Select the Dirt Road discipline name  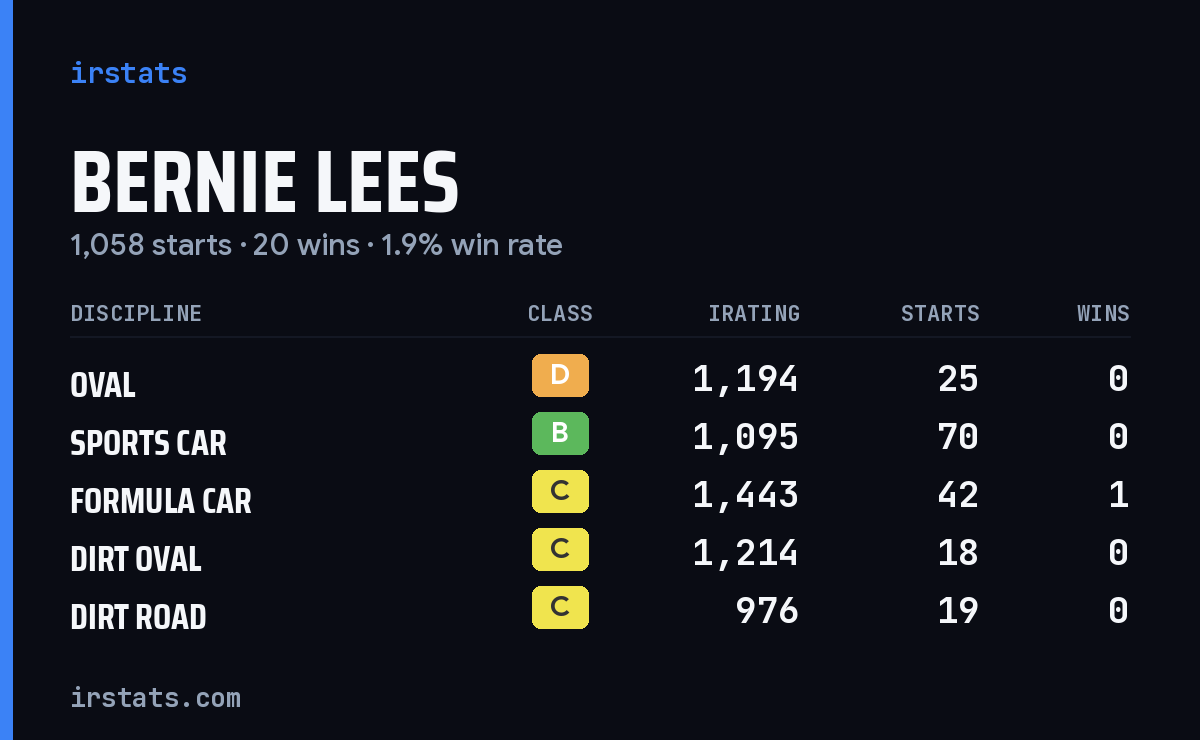point(138,616)
